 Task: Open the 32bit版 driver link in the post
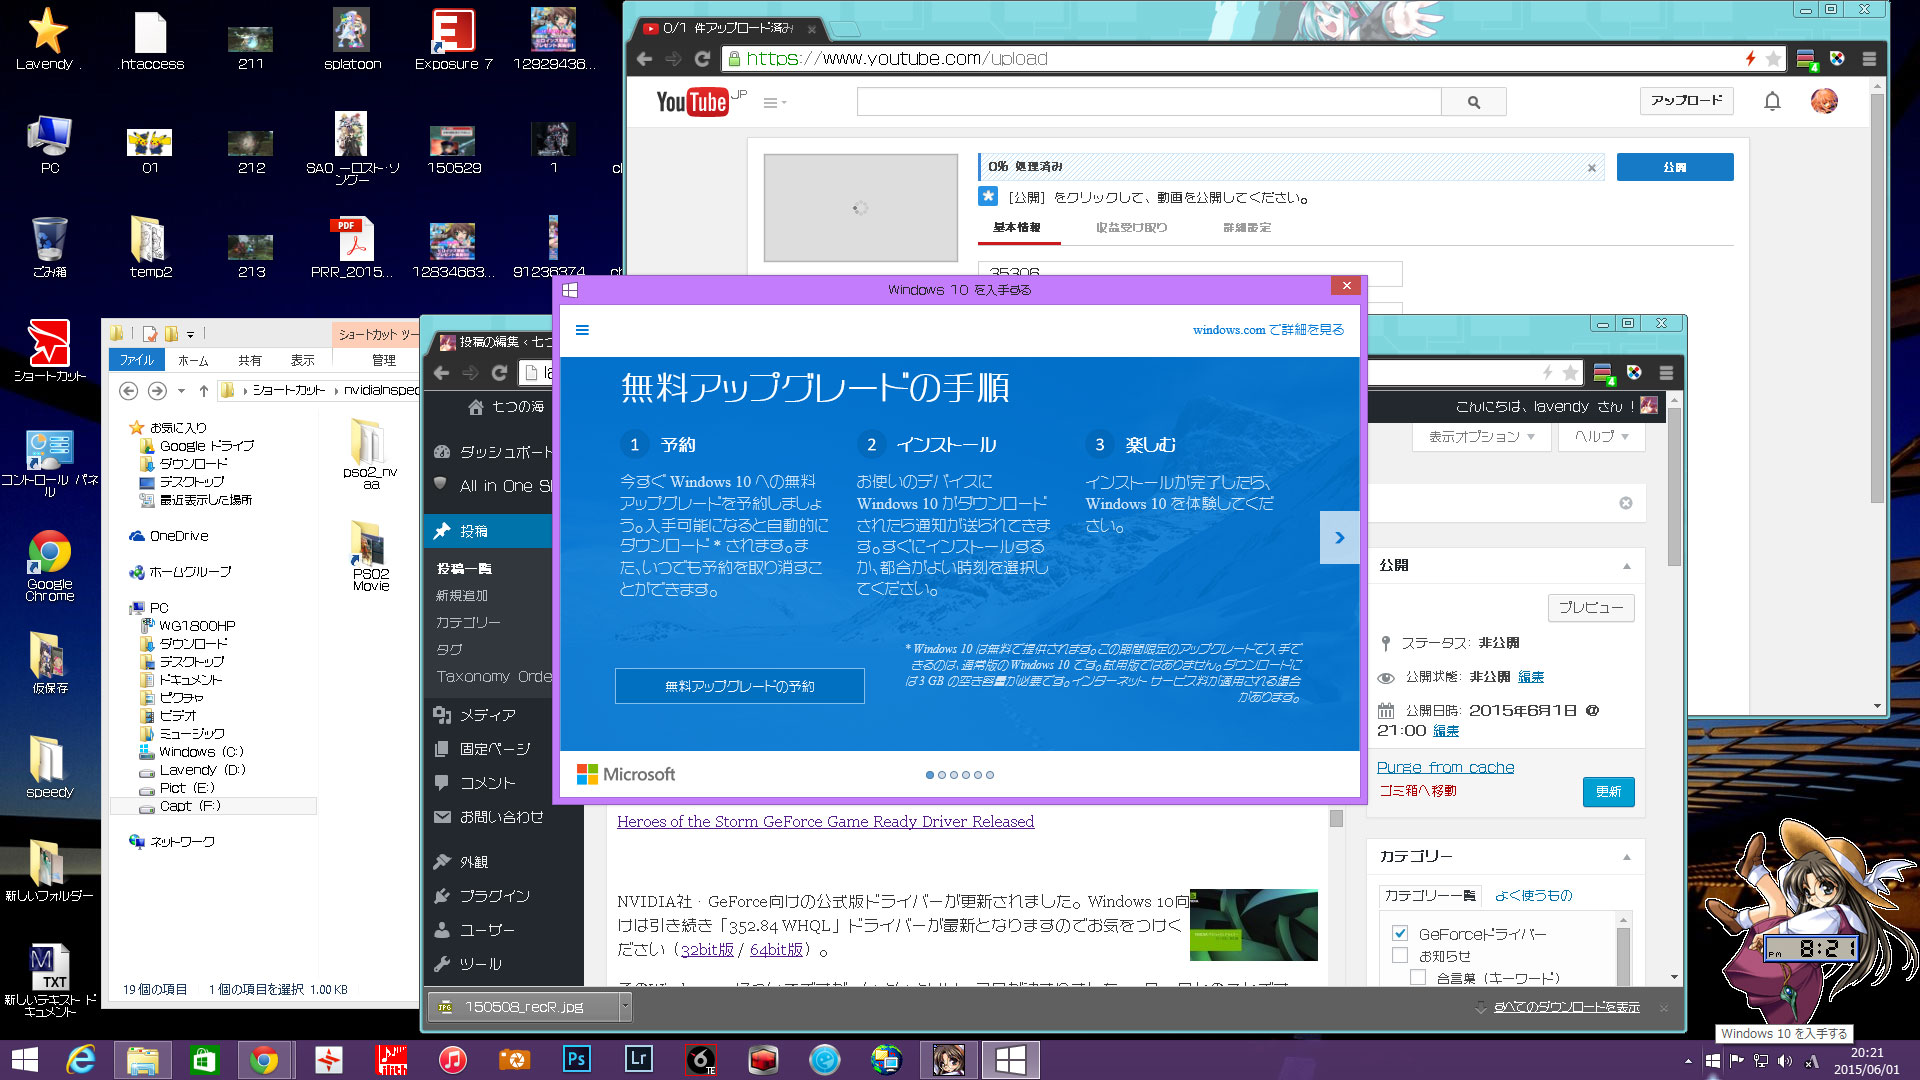pyautogui.click(x=707, y=949)
